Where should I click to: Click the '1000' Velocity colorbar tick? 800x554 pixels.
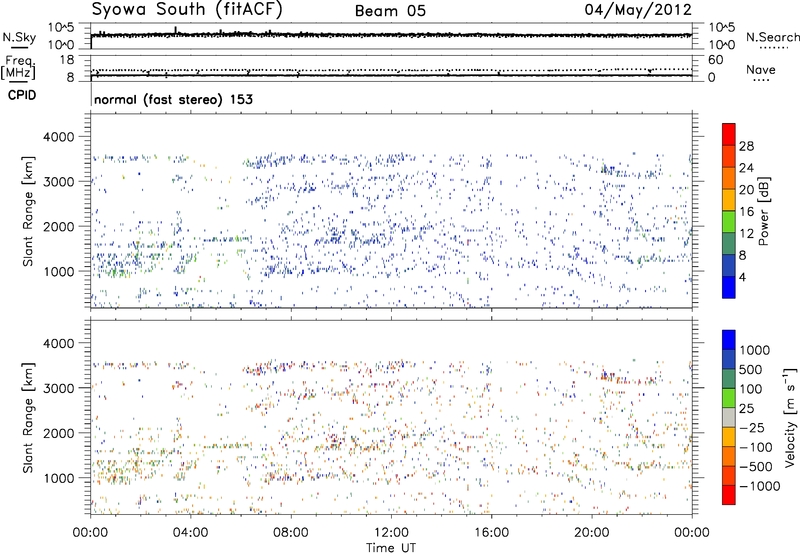[x=755, y=350]
